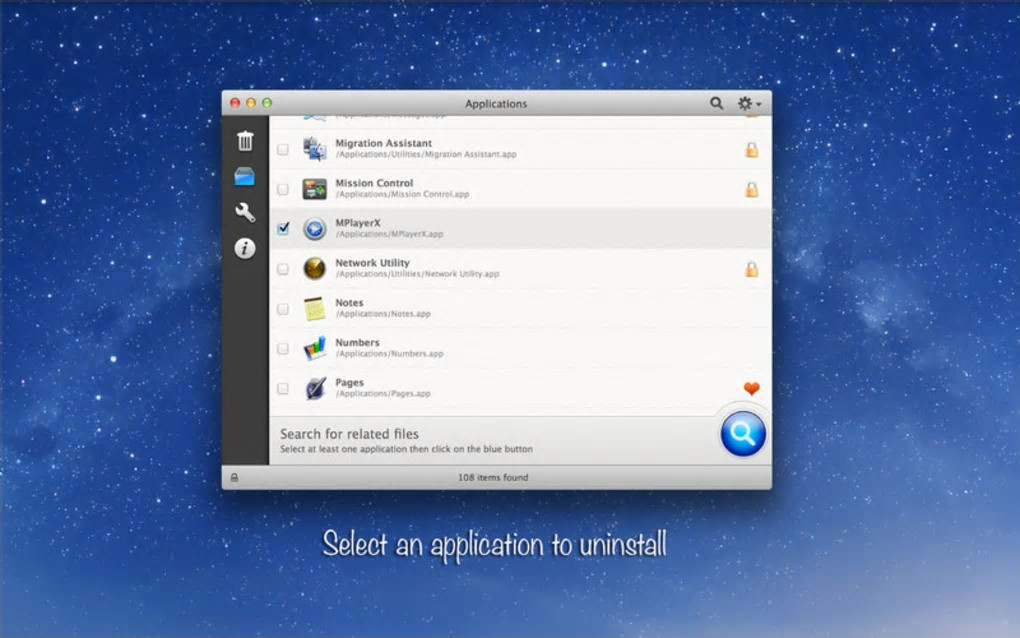Screen dimensions: 1020x638
Task: Click the Pages app icon
Action: click(315, 388)
